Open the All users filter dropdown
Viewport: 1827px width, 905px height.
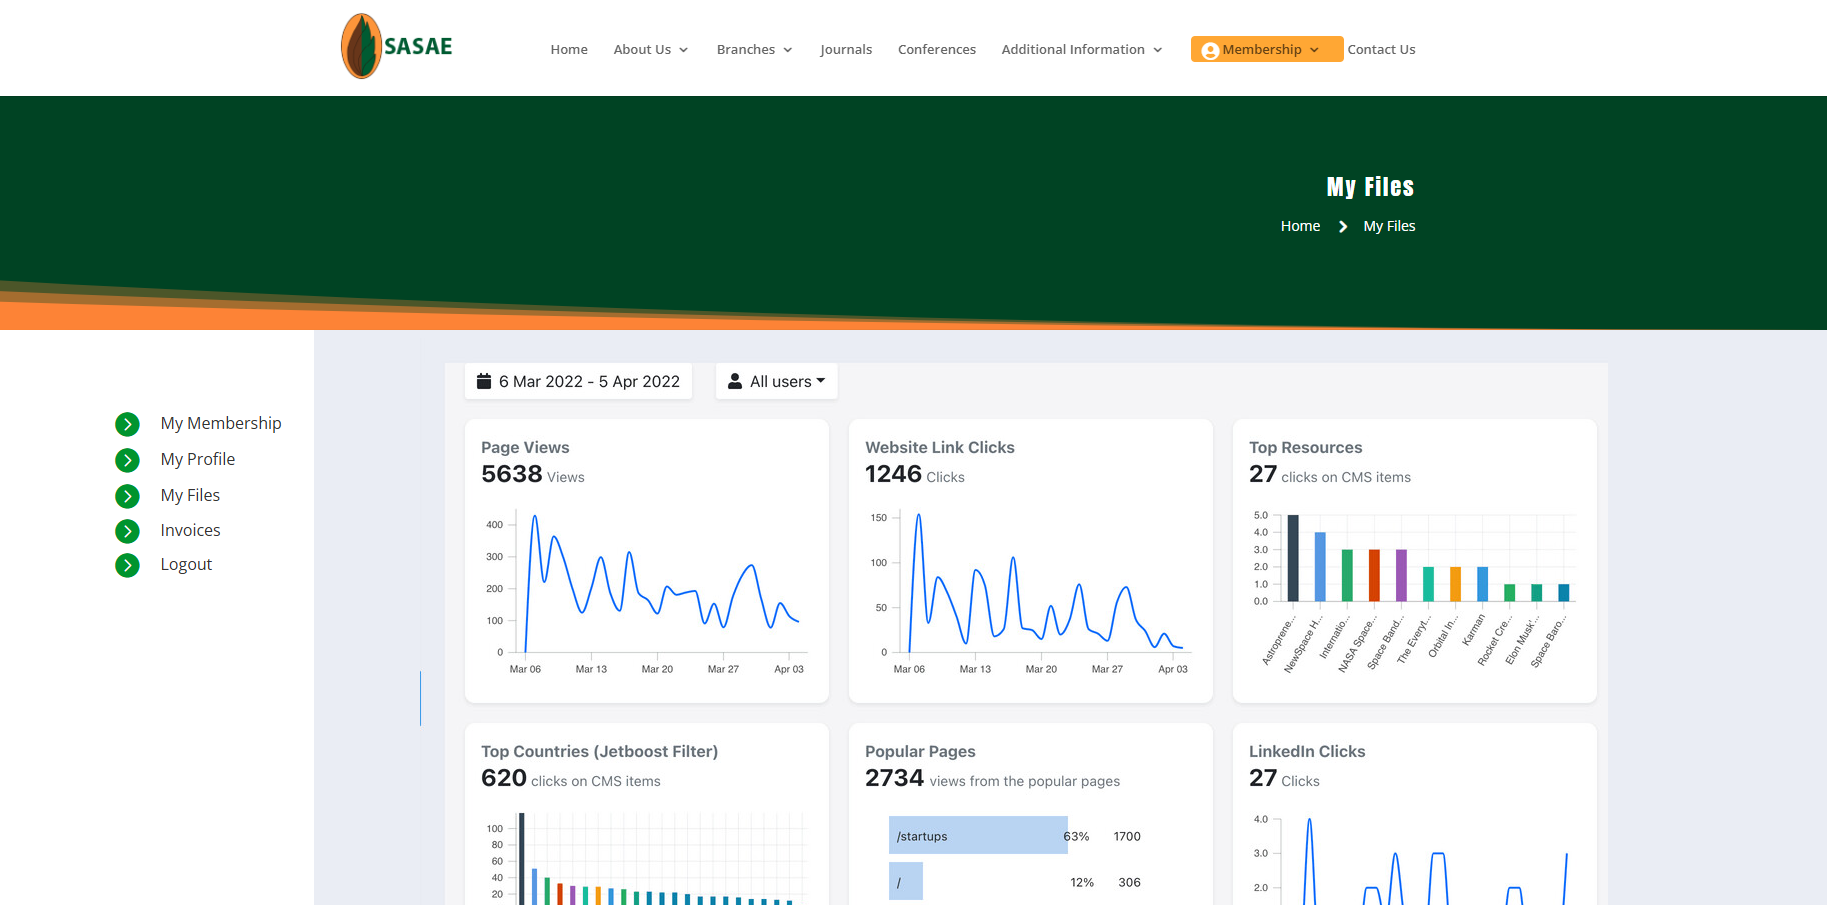776,381
